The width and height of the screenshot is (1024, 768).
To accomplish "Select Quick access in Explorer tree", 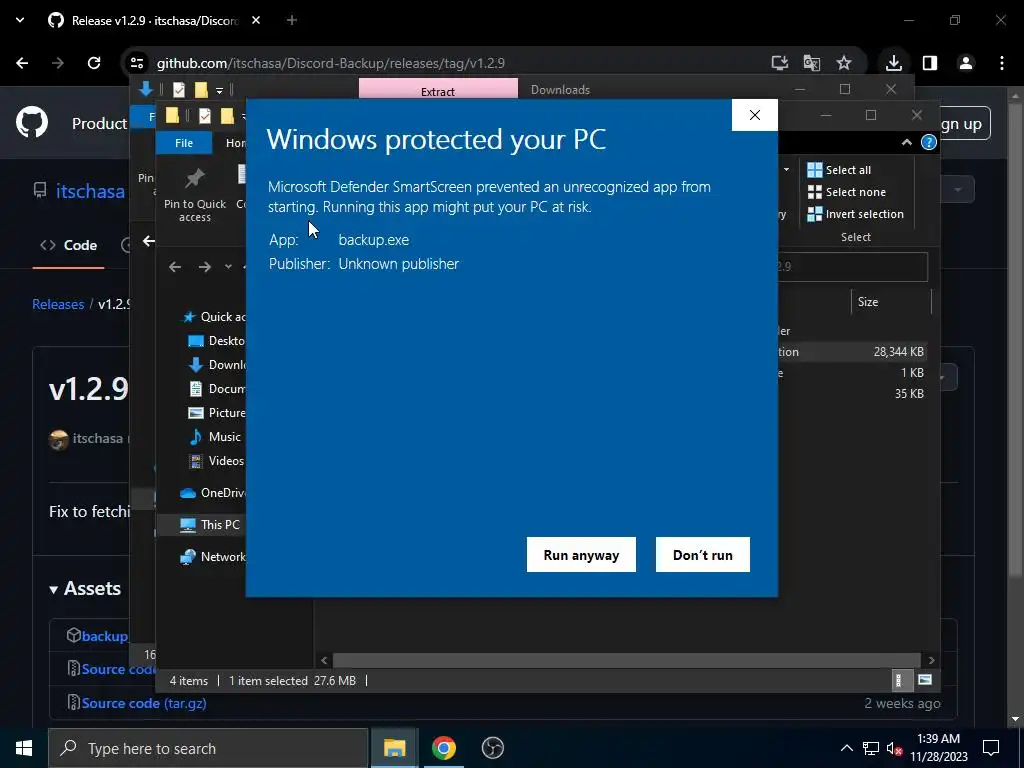I will [213, 317].
